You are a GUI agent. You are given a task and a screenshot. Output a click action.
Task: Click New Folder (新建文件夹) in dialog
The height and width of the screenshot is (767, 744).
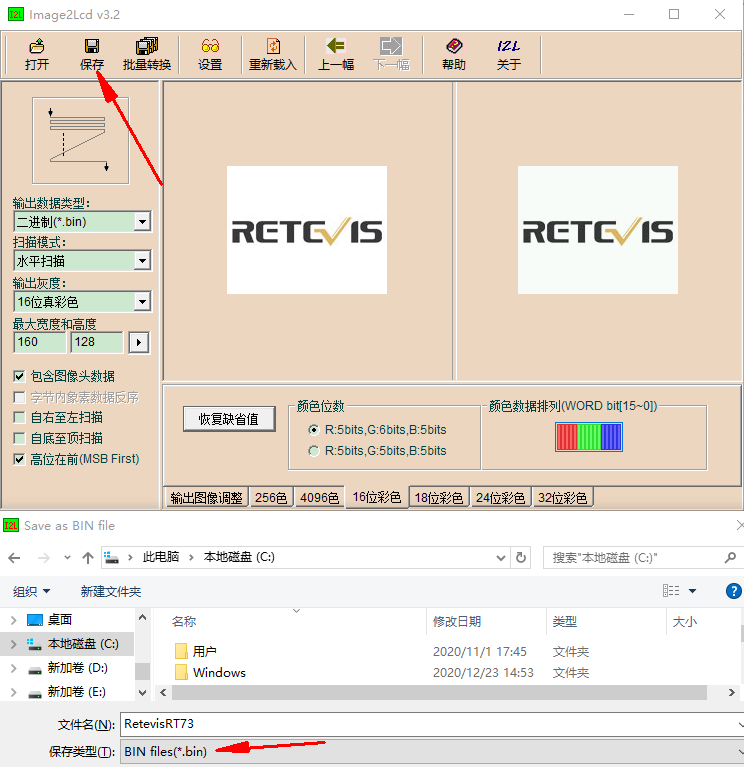click(111, 592)
